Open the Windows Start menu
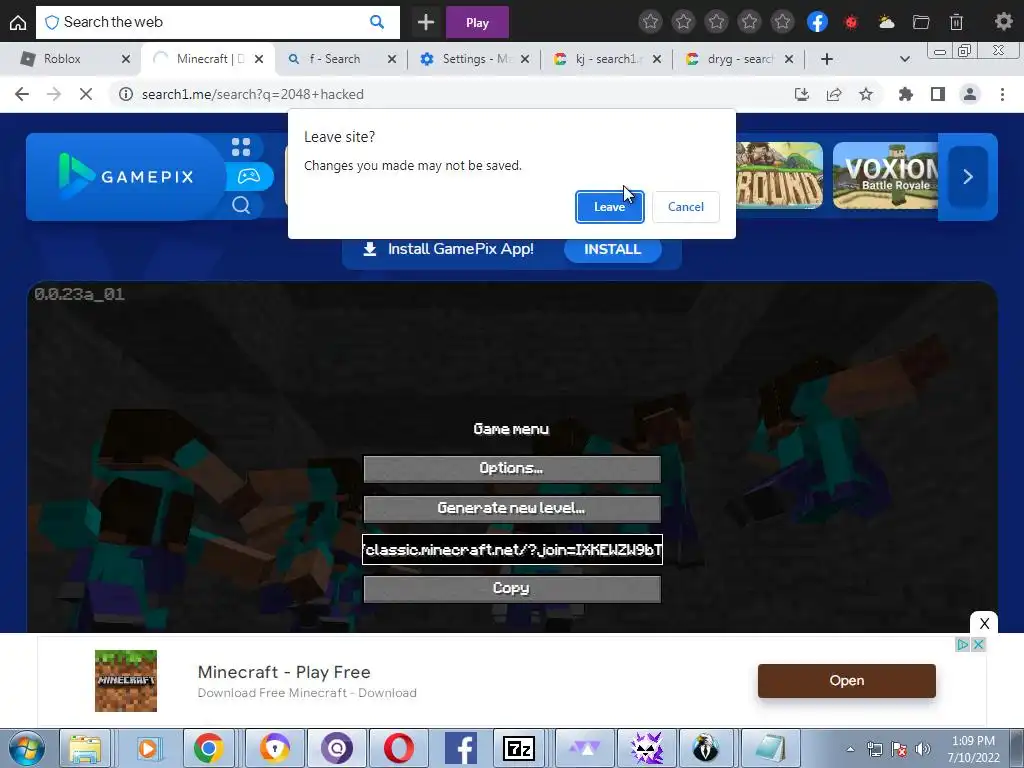Image resolution: width=1024 pixels, height=768 pixels. [x=26, y=748]
